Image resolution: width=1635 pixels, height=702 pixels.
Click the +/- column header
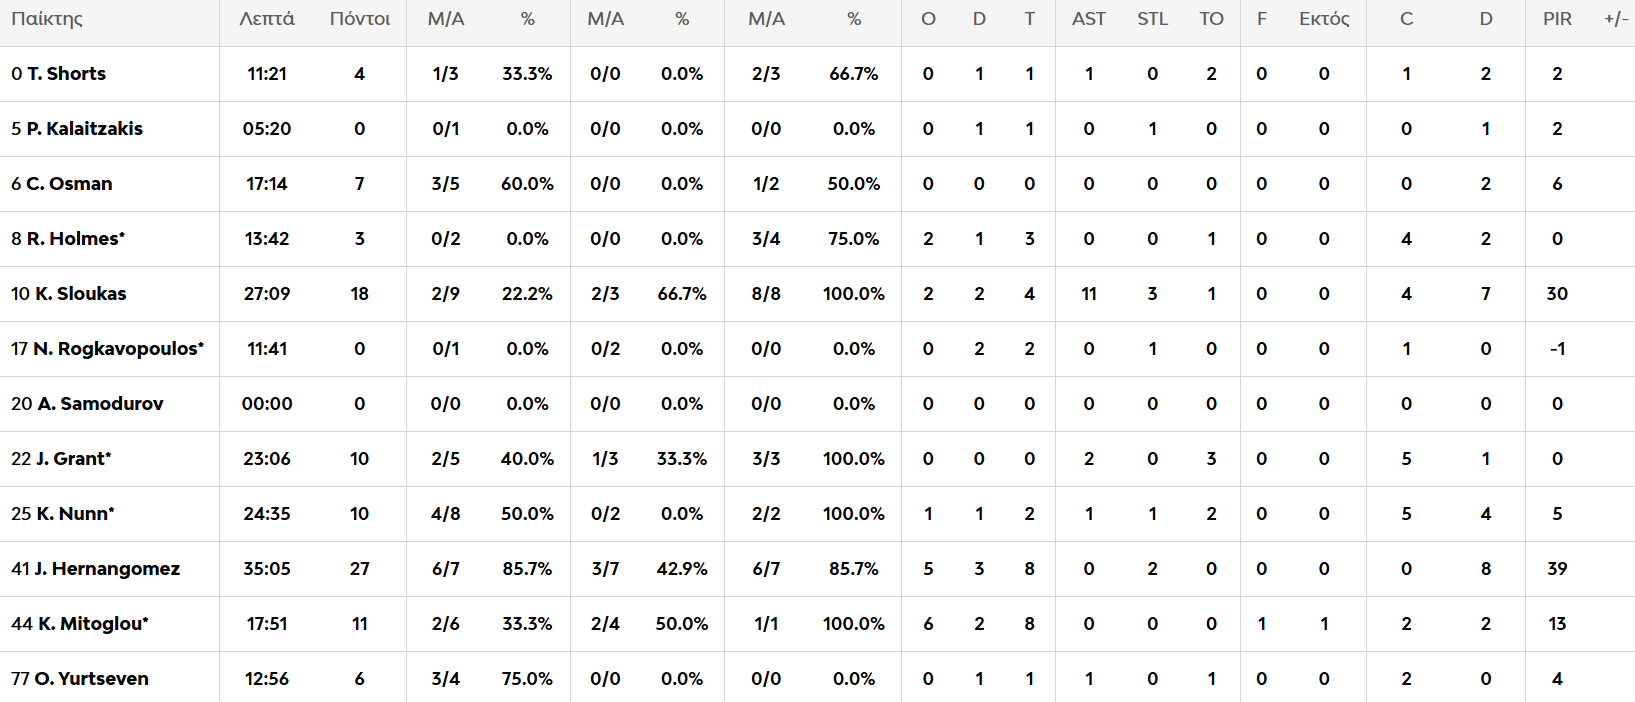pos(1615,19)
